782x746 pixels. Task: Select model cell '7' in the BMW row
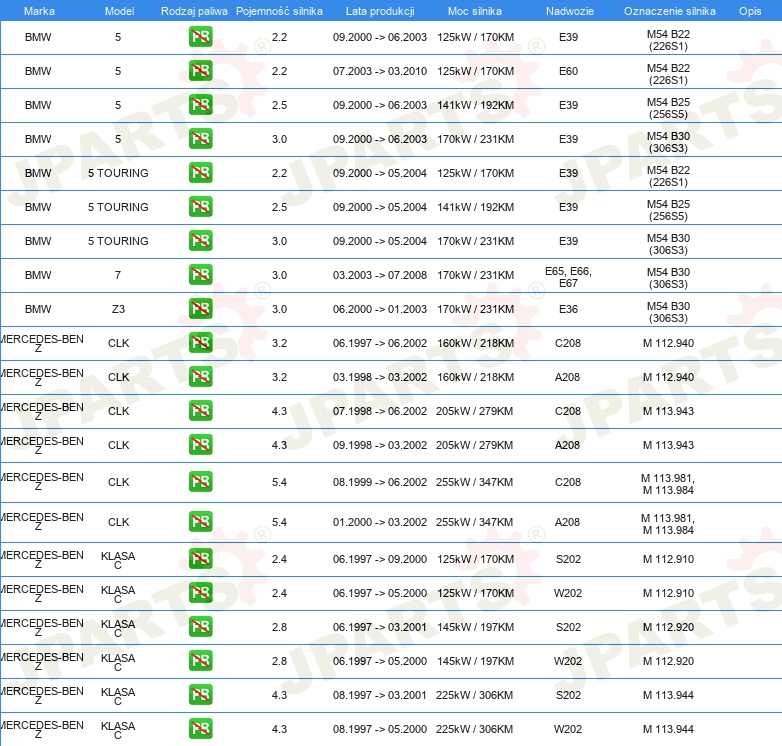(118, 275)
